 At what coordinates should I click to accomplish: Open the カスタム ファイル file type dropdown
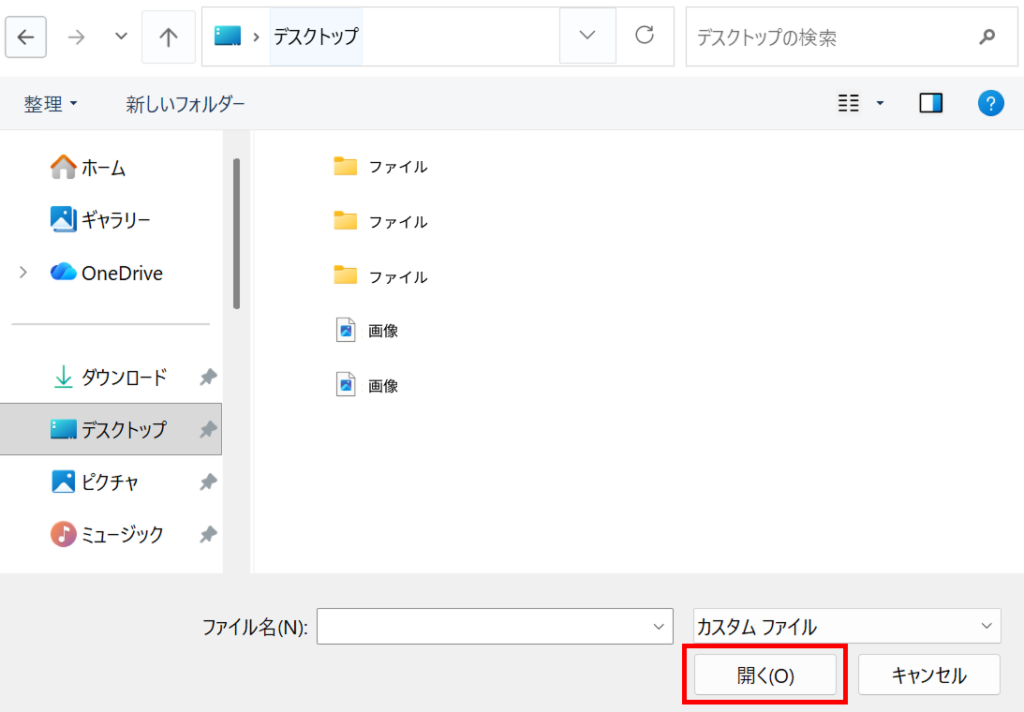[846, 627]
